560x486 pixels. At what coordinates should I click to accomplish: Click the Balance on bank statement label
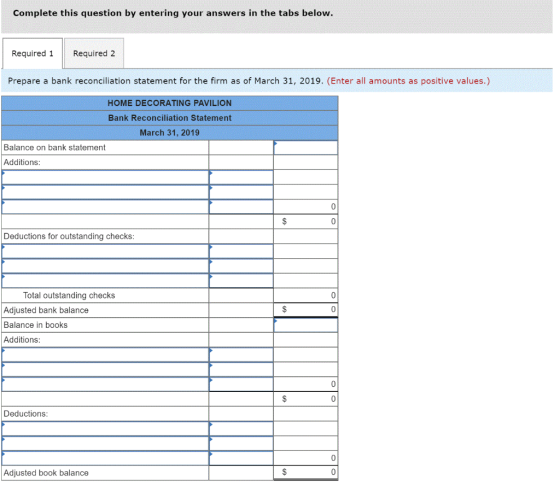coord(55,148)
